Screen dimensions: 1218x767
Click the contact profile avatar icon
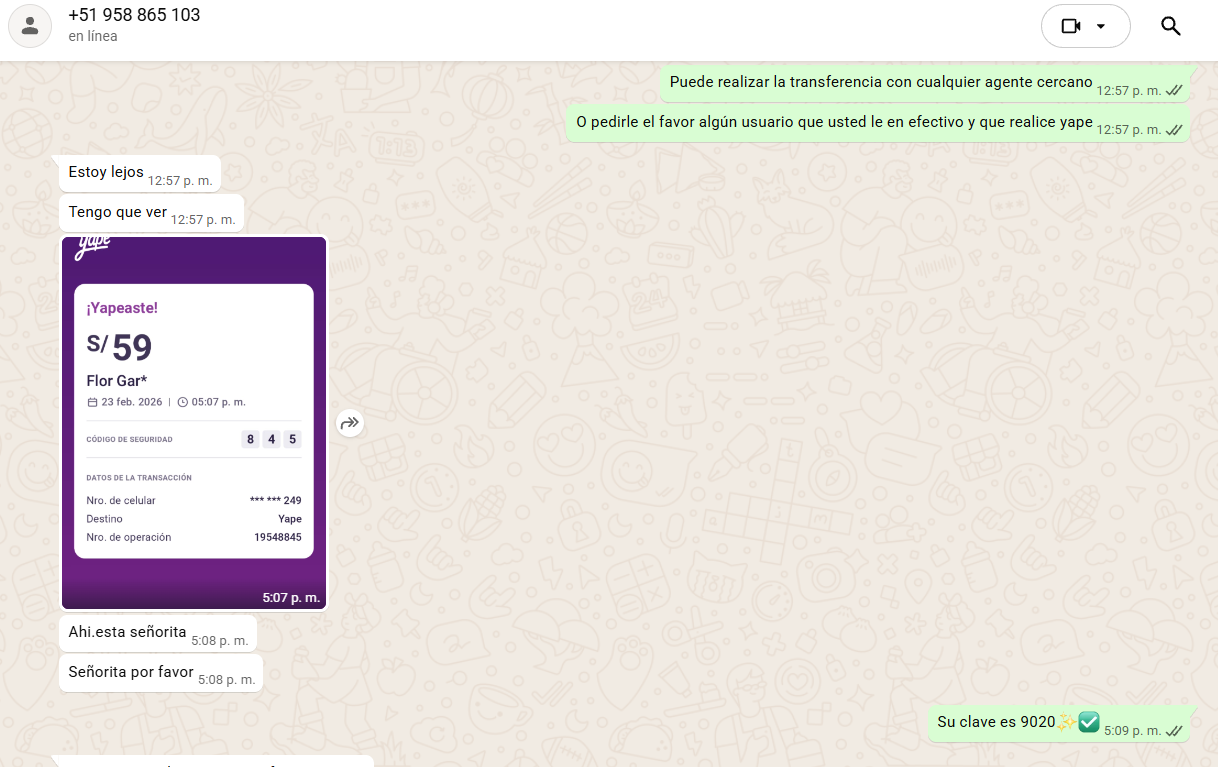click(x=30, y=26)
